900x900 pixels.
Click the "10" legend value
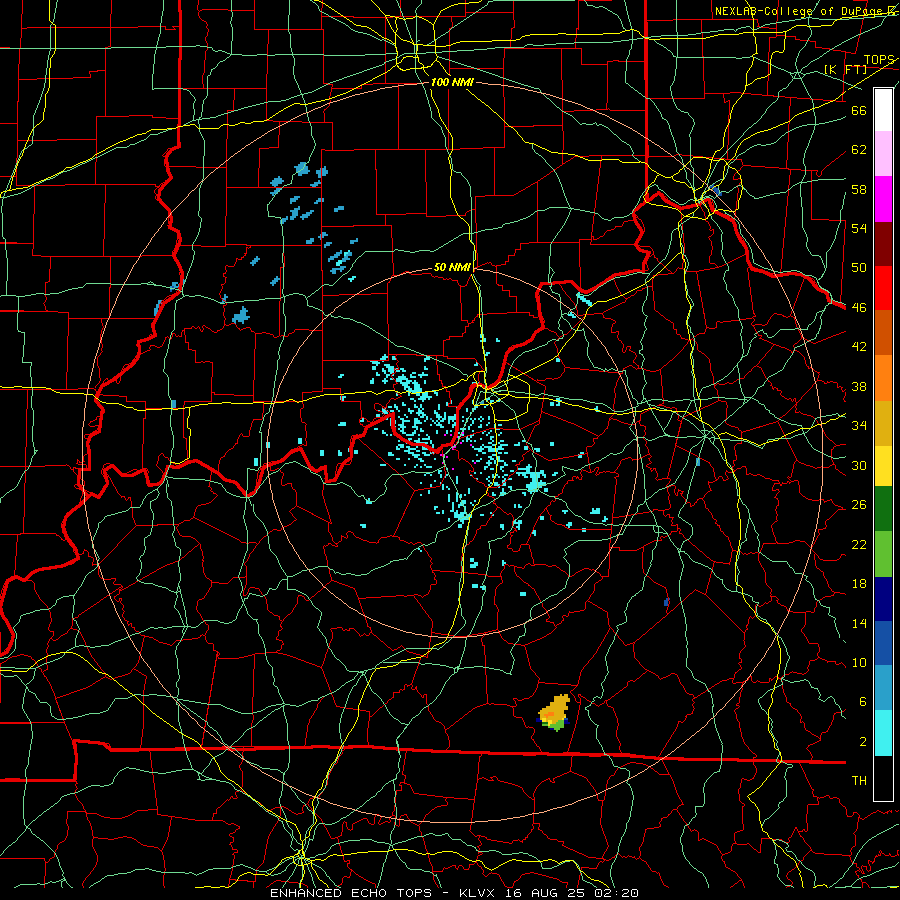[x=859, y=662]
